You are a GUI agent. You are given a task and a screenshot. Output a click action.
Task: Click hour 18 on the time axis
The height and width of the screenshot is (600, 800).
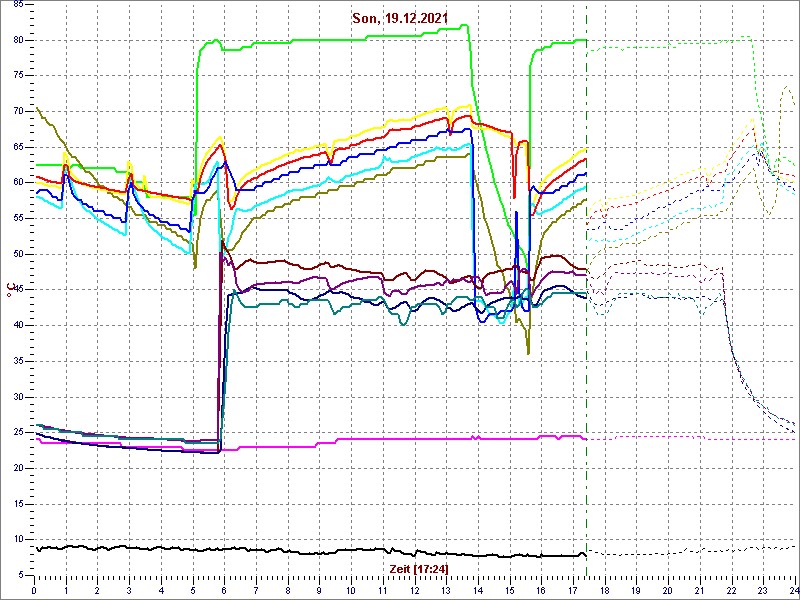(604, 589)
